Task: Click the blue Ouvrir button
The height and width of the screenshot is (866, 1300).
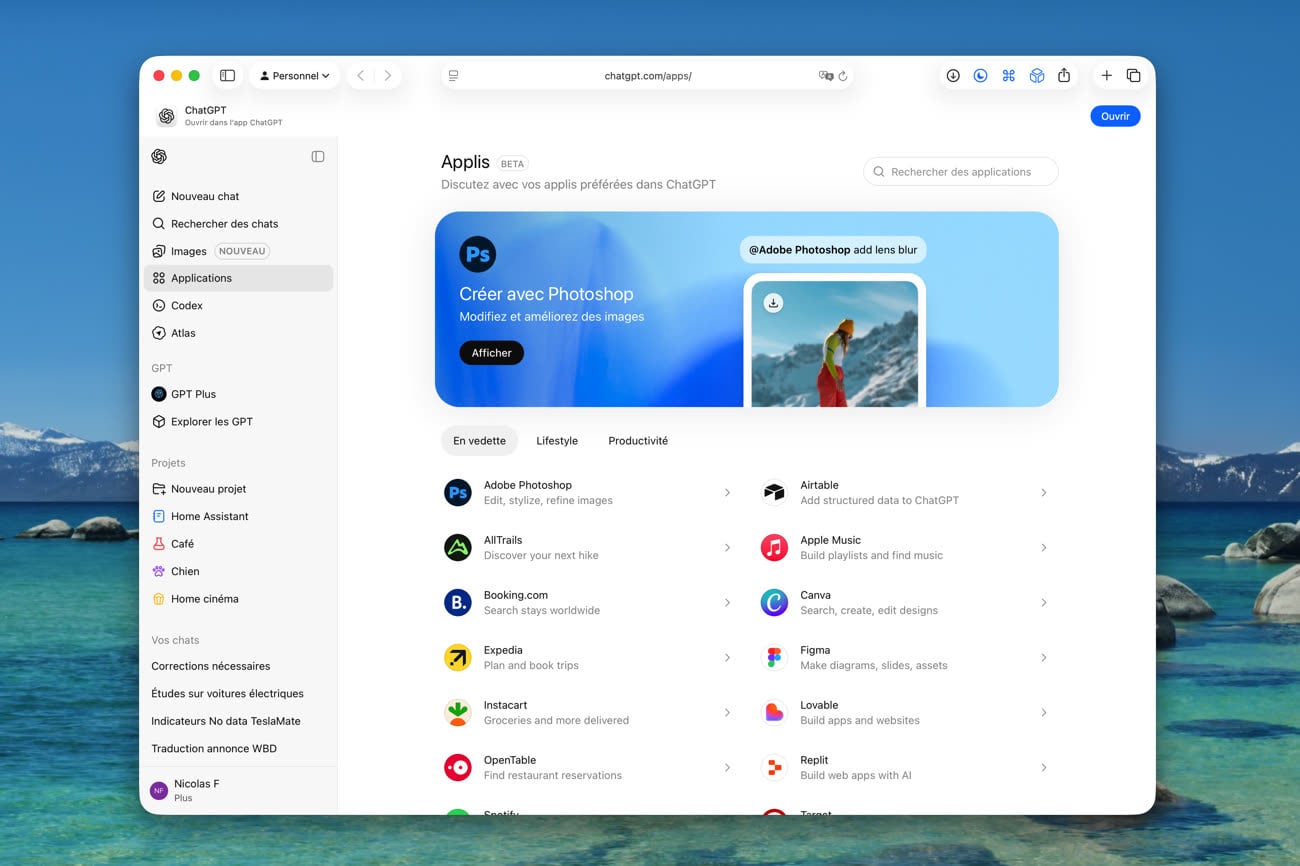Action: point(1115,116)
